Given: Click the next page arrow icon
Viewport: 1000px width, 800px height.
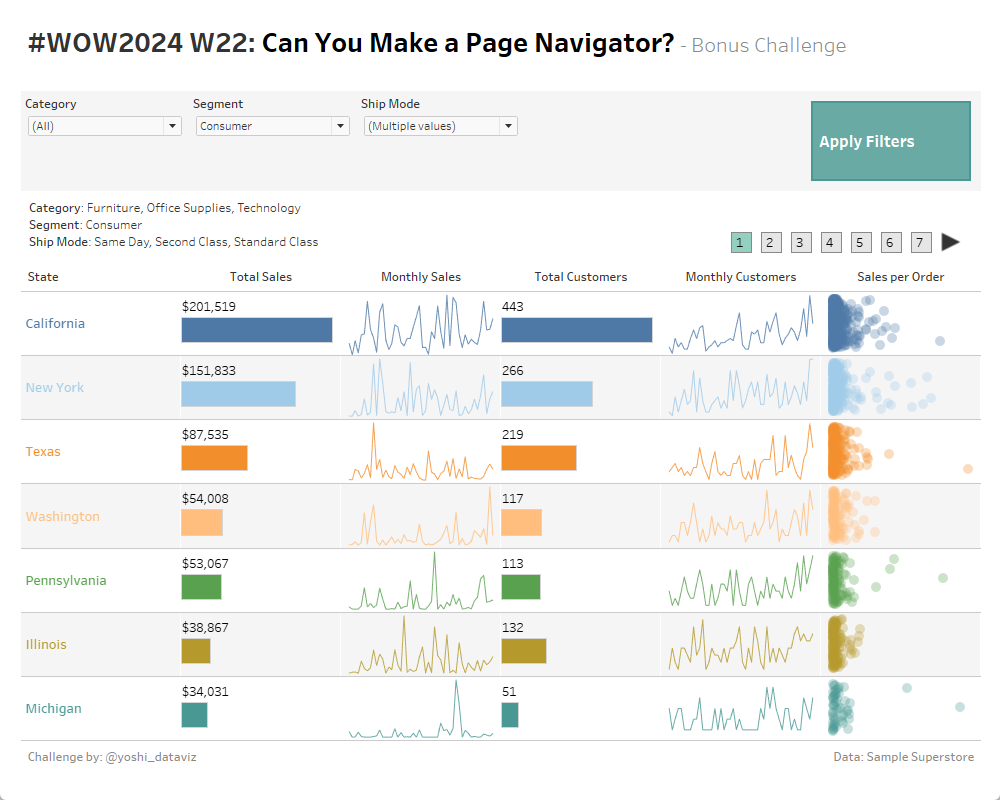Looking at the screenshot, I should 950,242.
